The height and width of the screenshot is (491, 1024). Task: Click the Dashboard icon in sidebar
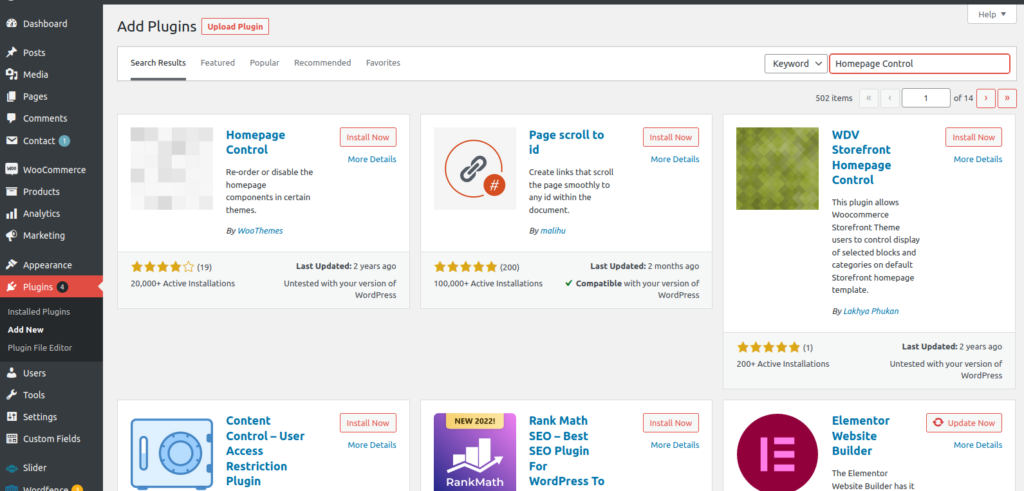point(11,23)
